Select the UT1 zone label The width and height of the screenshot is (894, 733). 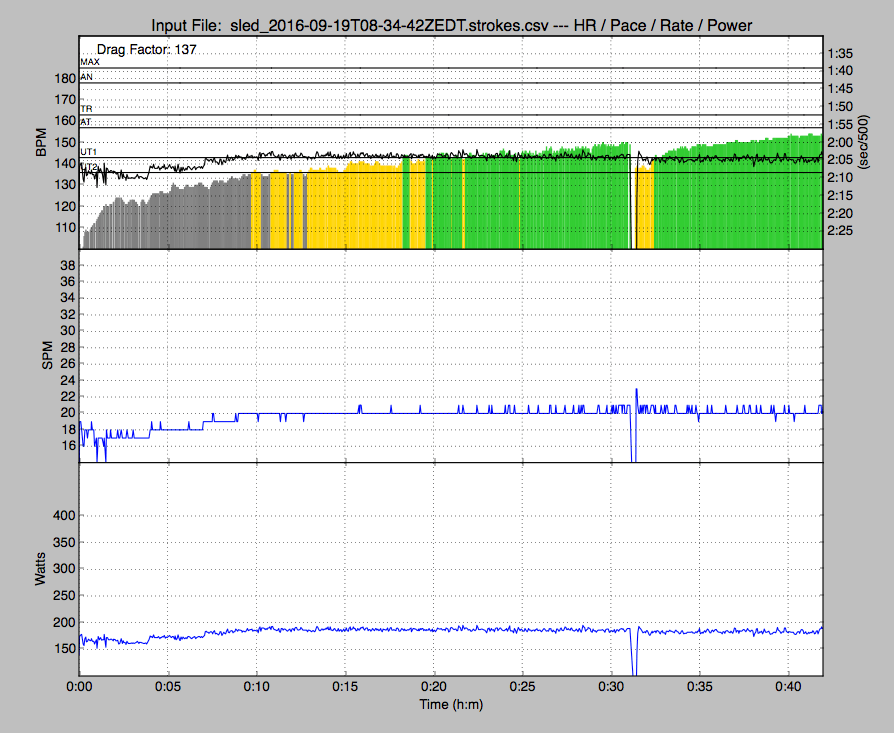89,151
